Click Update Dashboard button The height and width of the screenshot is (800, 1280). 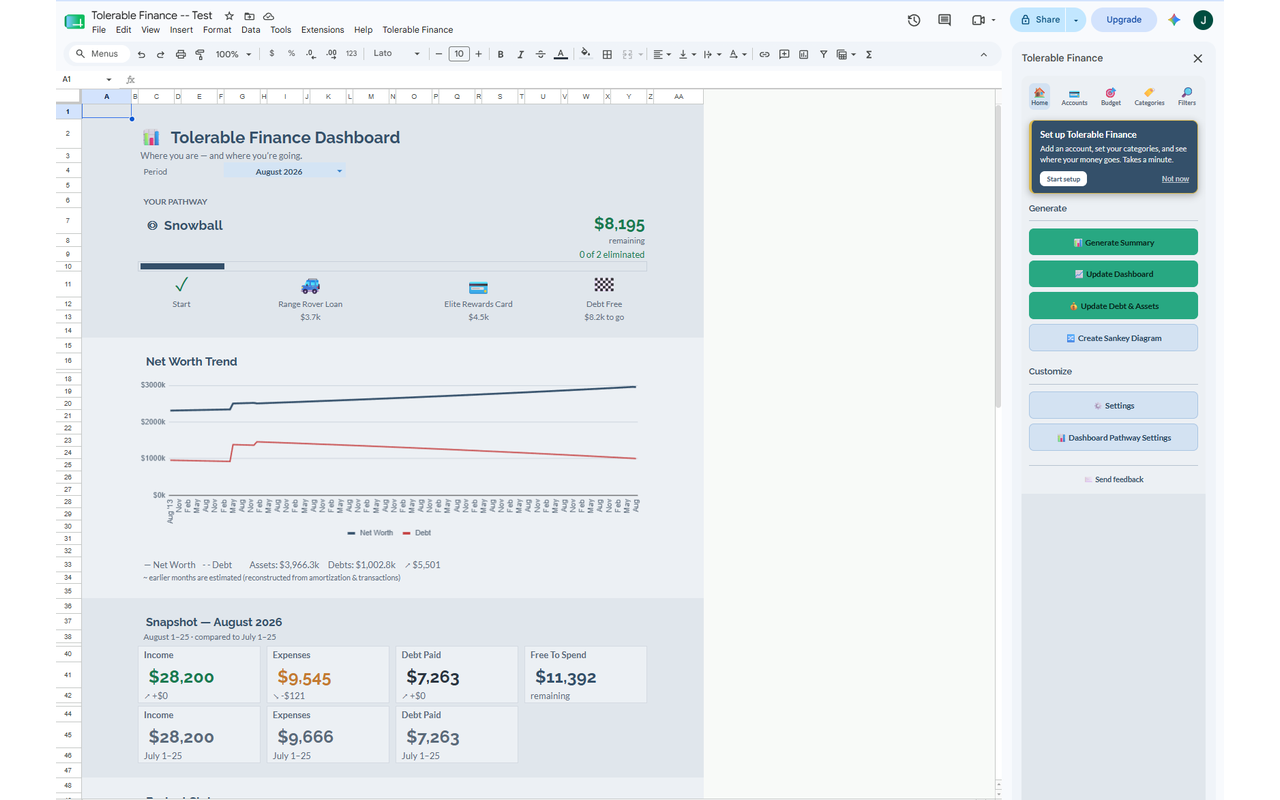1113,274
